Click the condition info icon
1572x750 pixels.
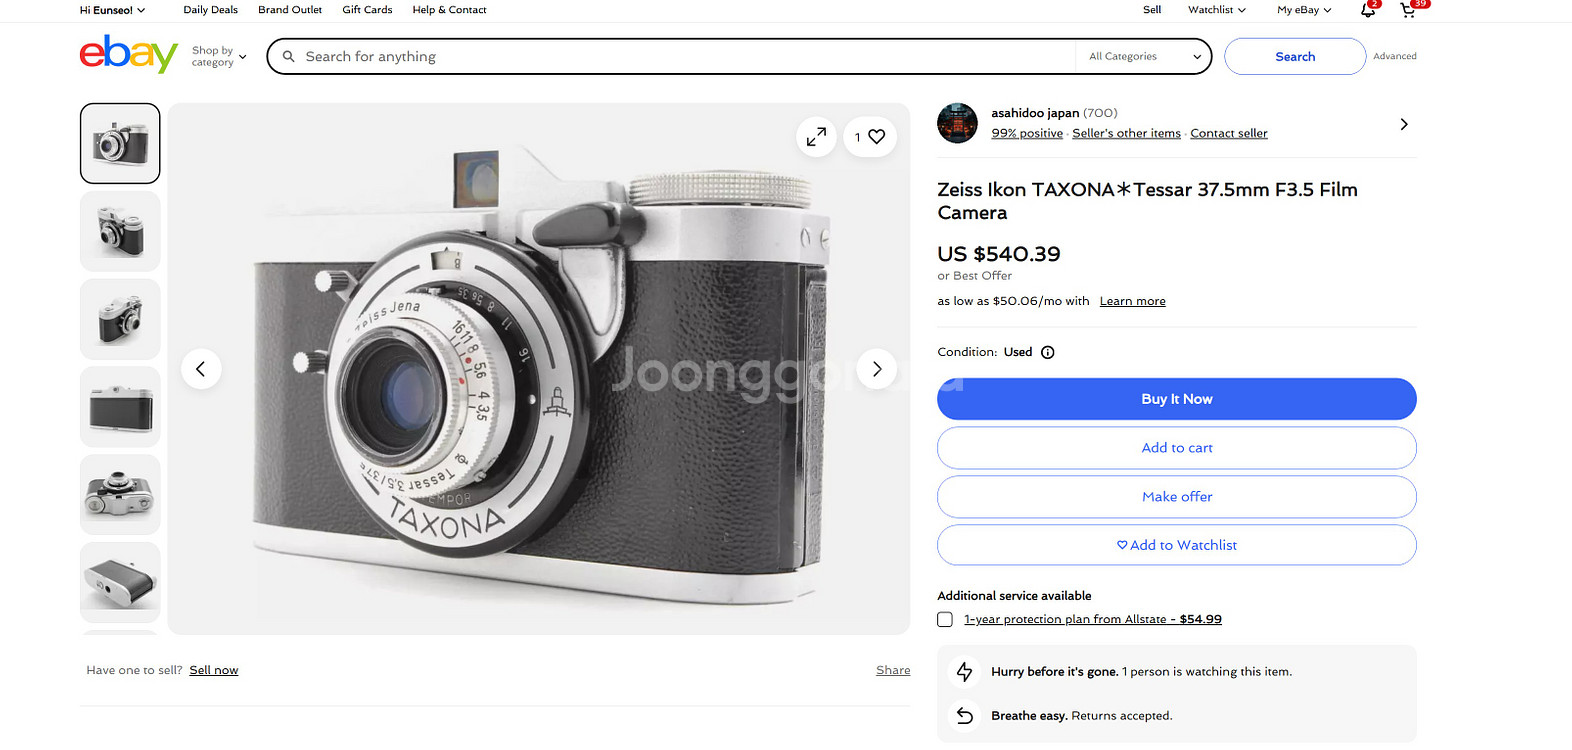[1047, 352]
